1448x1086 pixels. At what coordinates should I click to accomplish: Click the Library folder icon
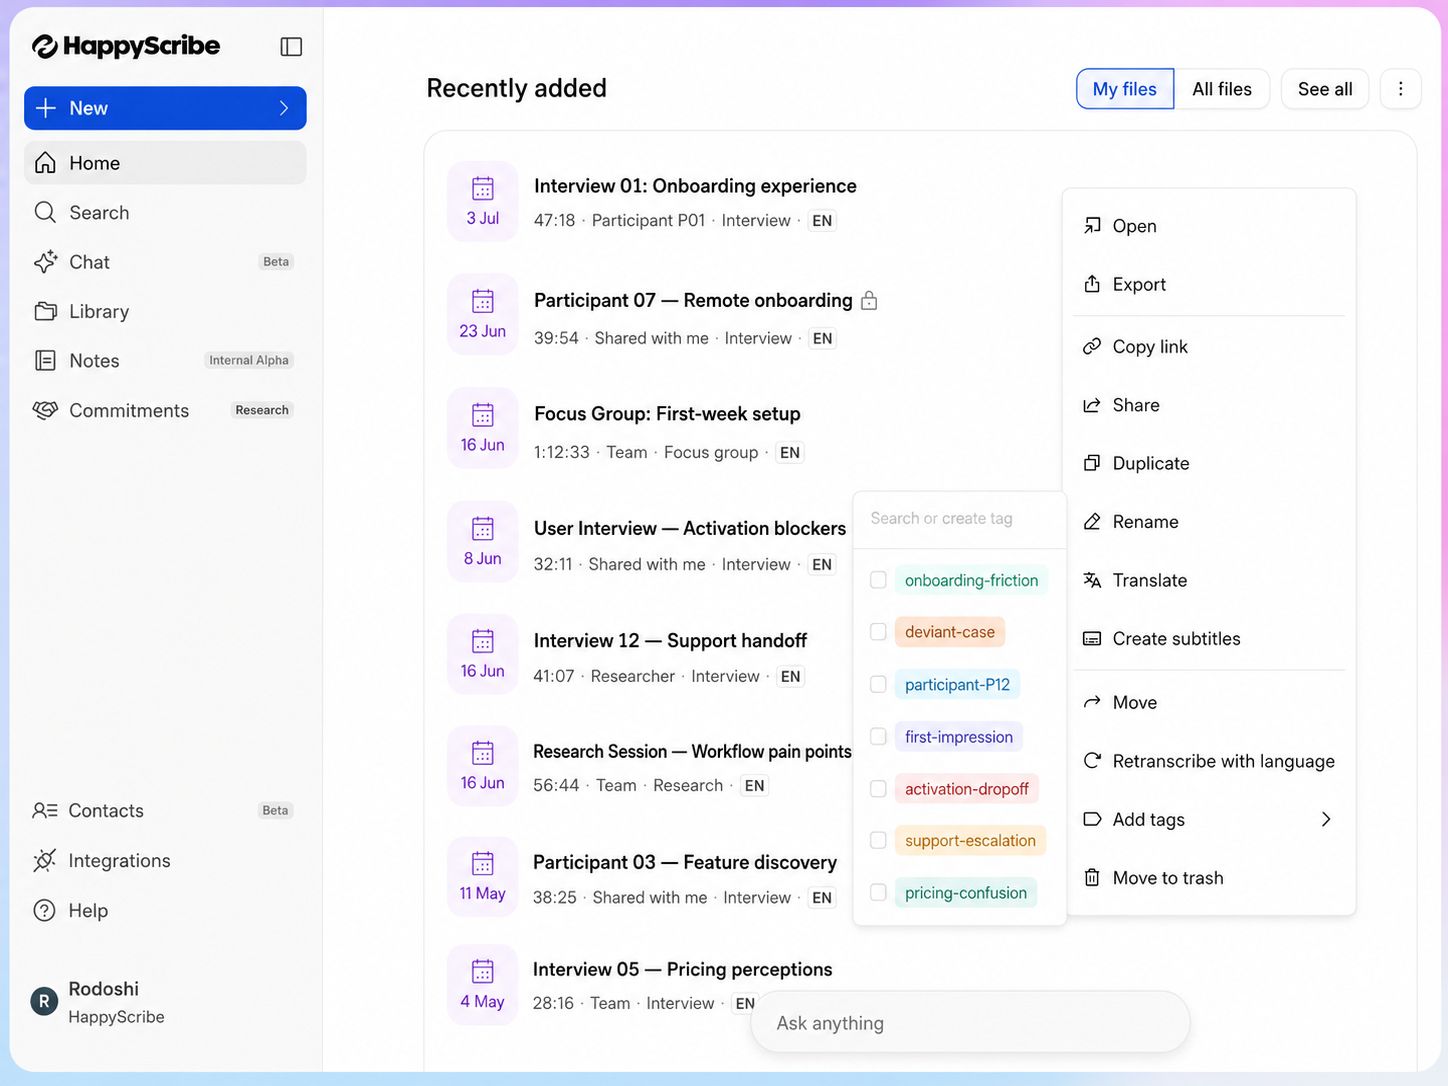(45, 311)
